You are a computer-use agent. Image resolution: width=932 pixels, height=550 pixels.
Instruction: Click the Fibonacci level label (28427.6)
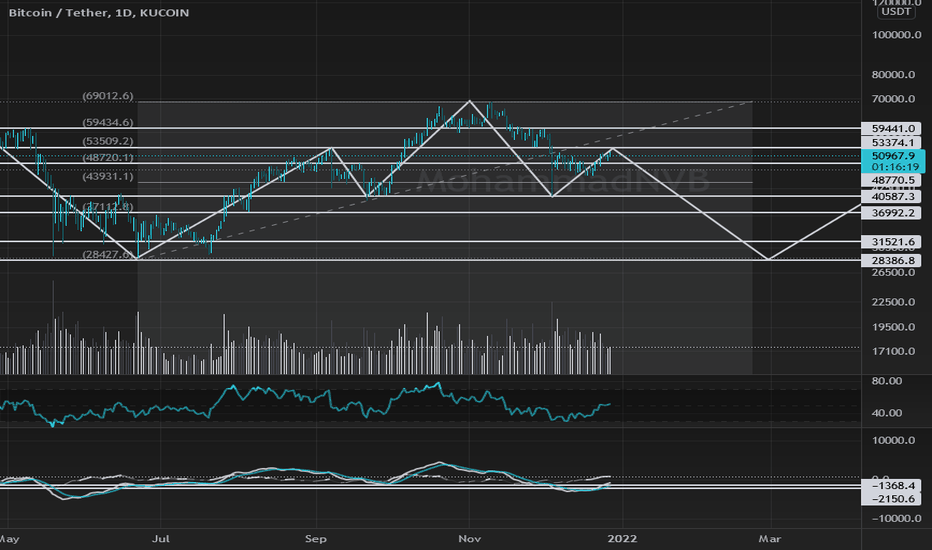(108, 254)
